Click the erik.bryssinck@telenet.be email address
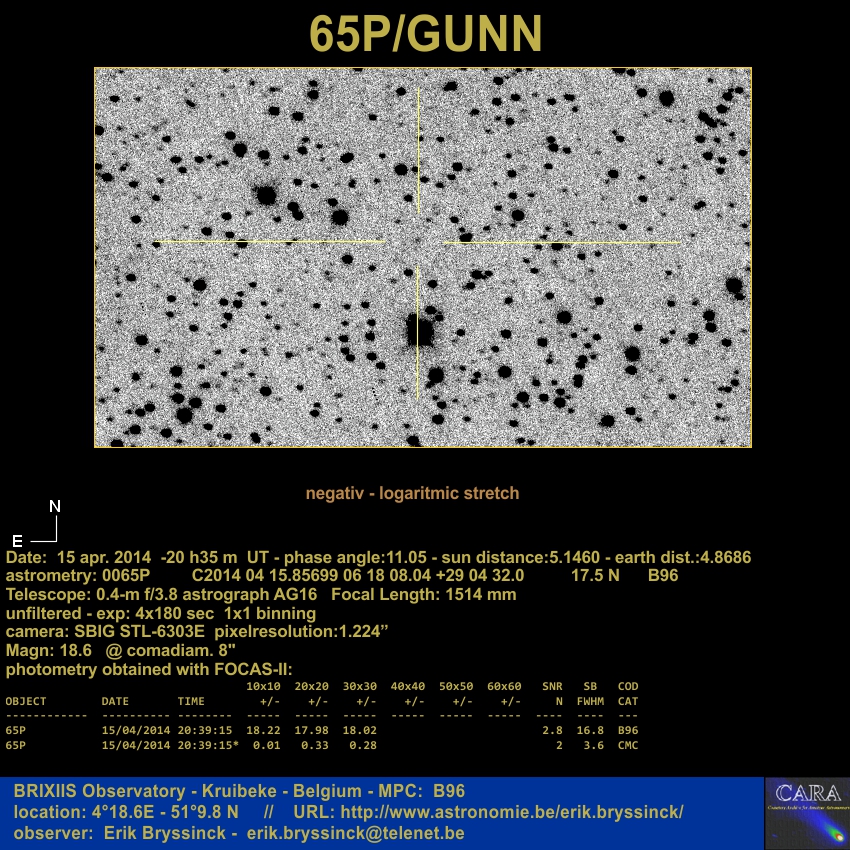The image size is (850, 850). [x=355, y=833]
